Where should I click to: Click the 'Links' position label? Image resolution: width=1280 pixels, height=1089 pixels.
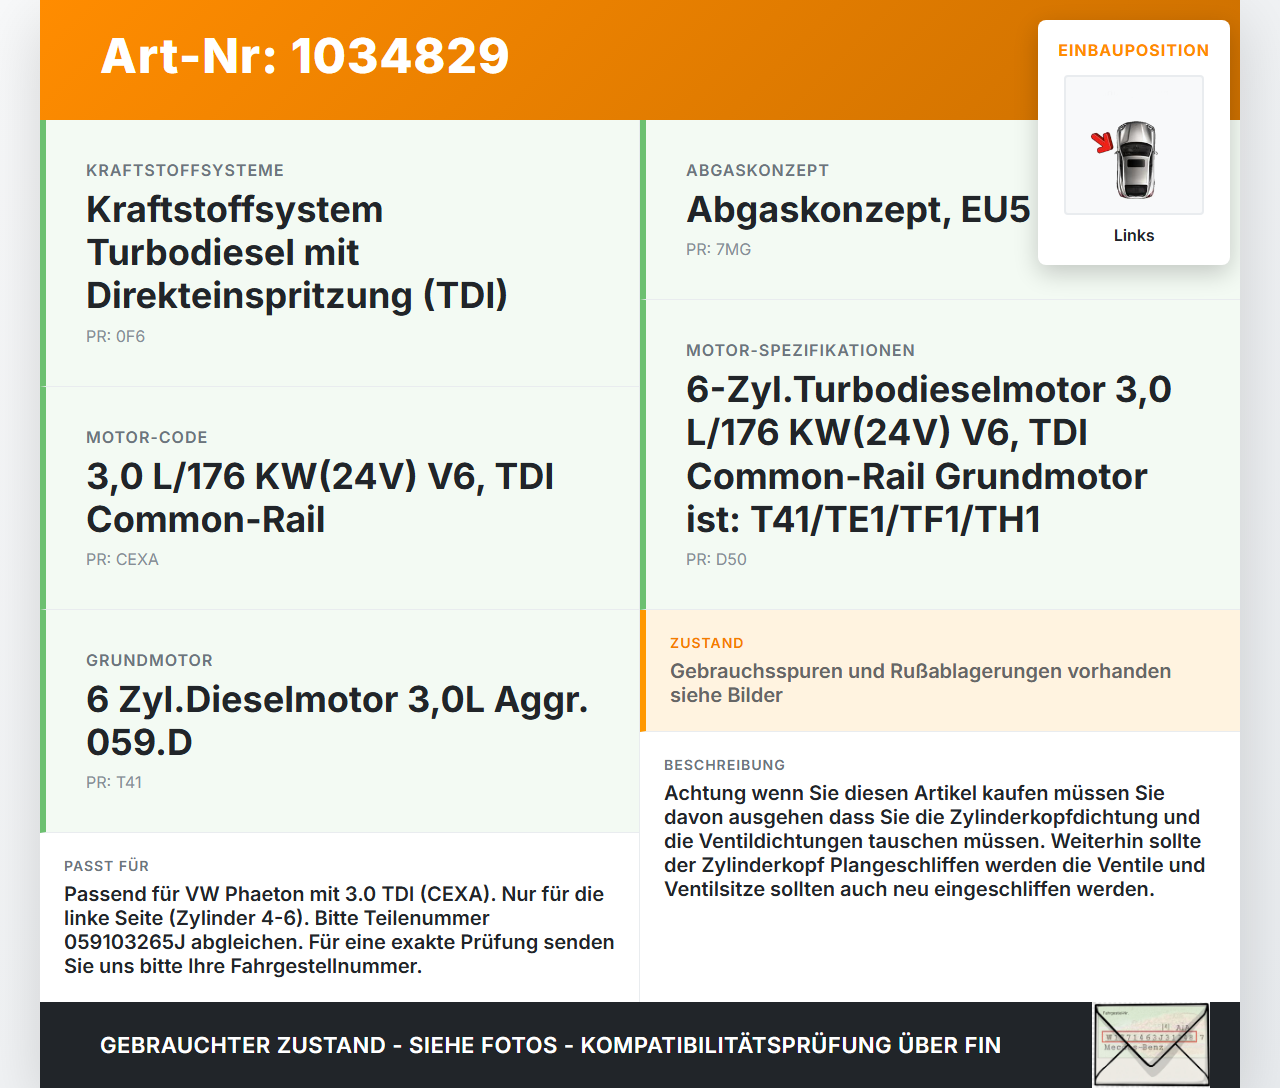pos(1134,235)
